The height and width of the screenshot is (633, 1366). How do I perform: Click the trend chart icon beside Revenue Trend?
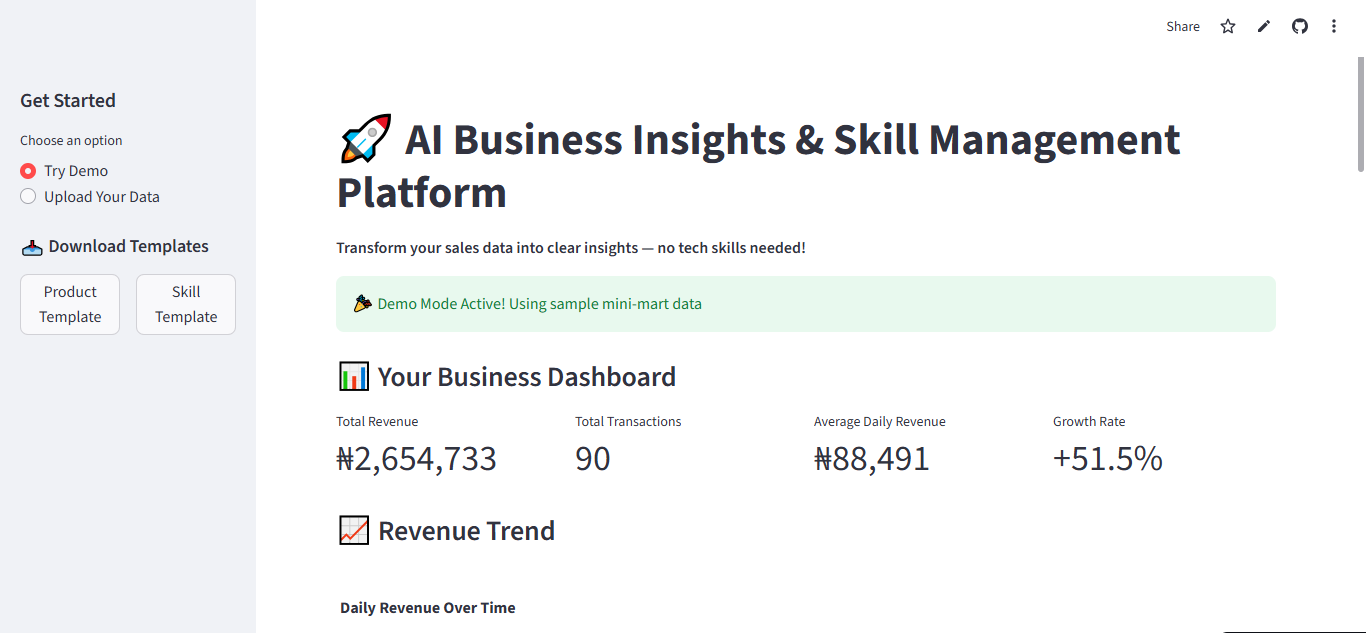click(x=353, y=531)
